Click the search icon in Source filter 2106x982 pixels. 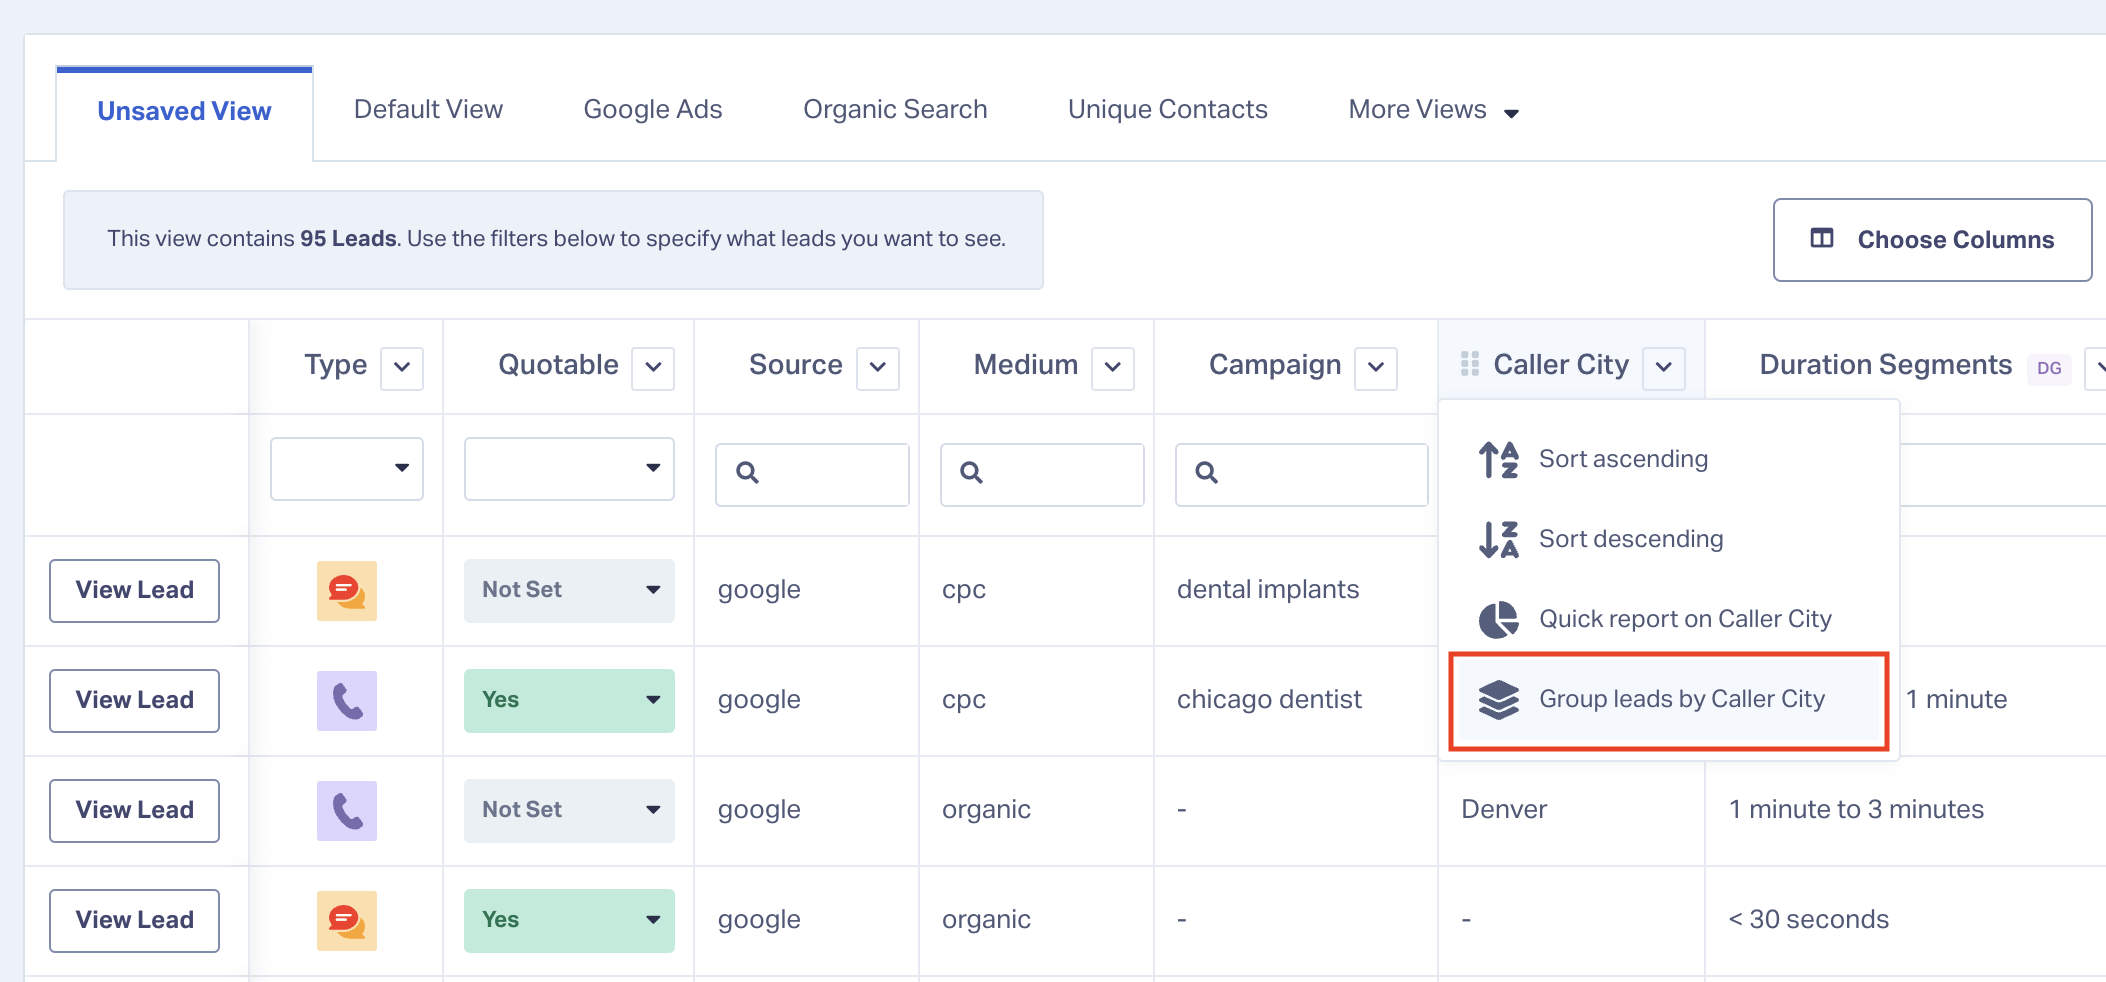pos(747,472)
